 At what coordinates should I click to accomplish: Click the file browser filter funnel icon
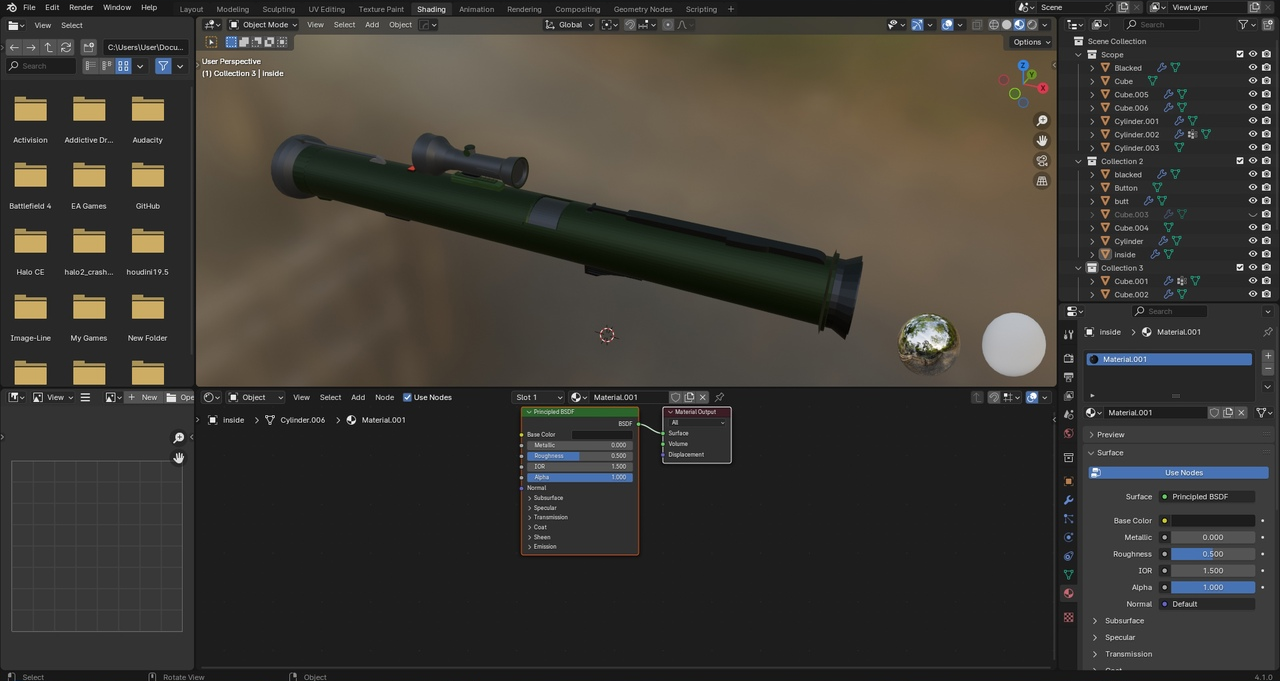[x=163, y=66]
